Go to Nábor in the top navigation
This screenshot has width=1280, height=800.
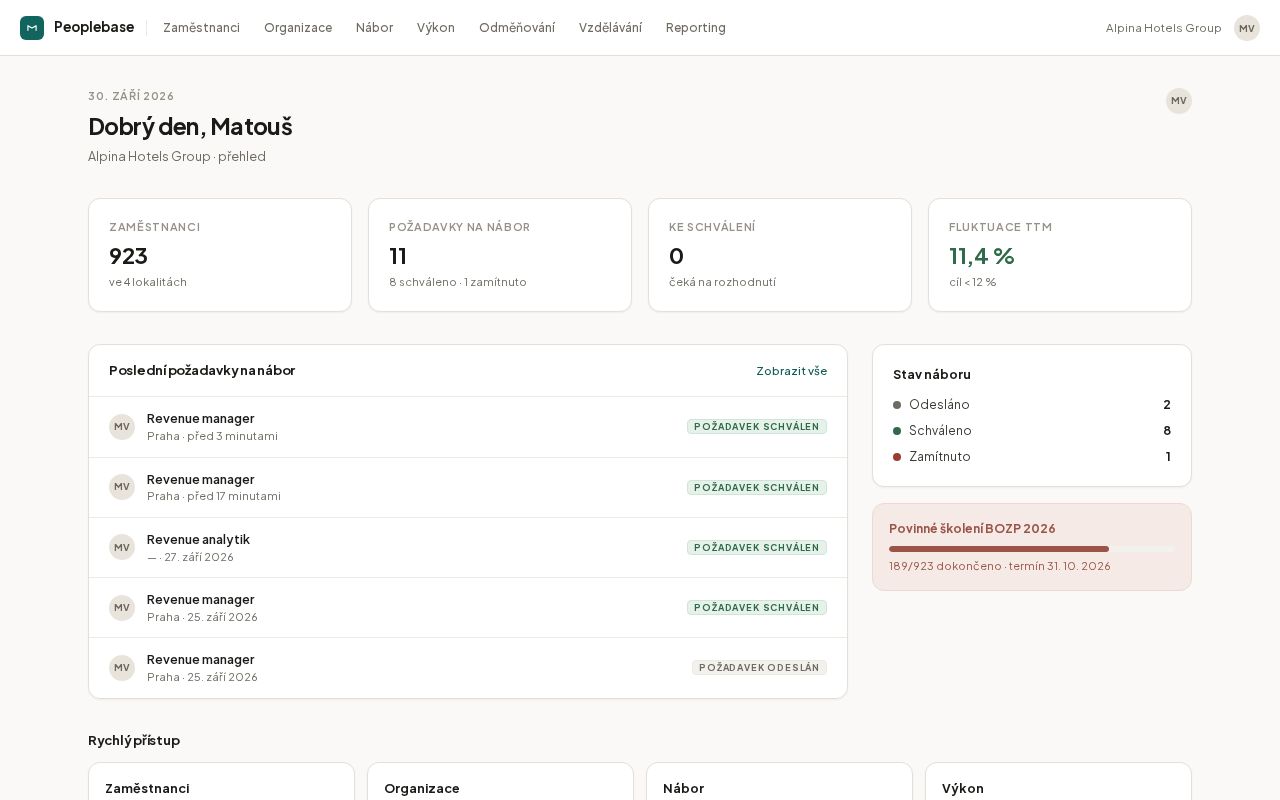pos(374,28)
